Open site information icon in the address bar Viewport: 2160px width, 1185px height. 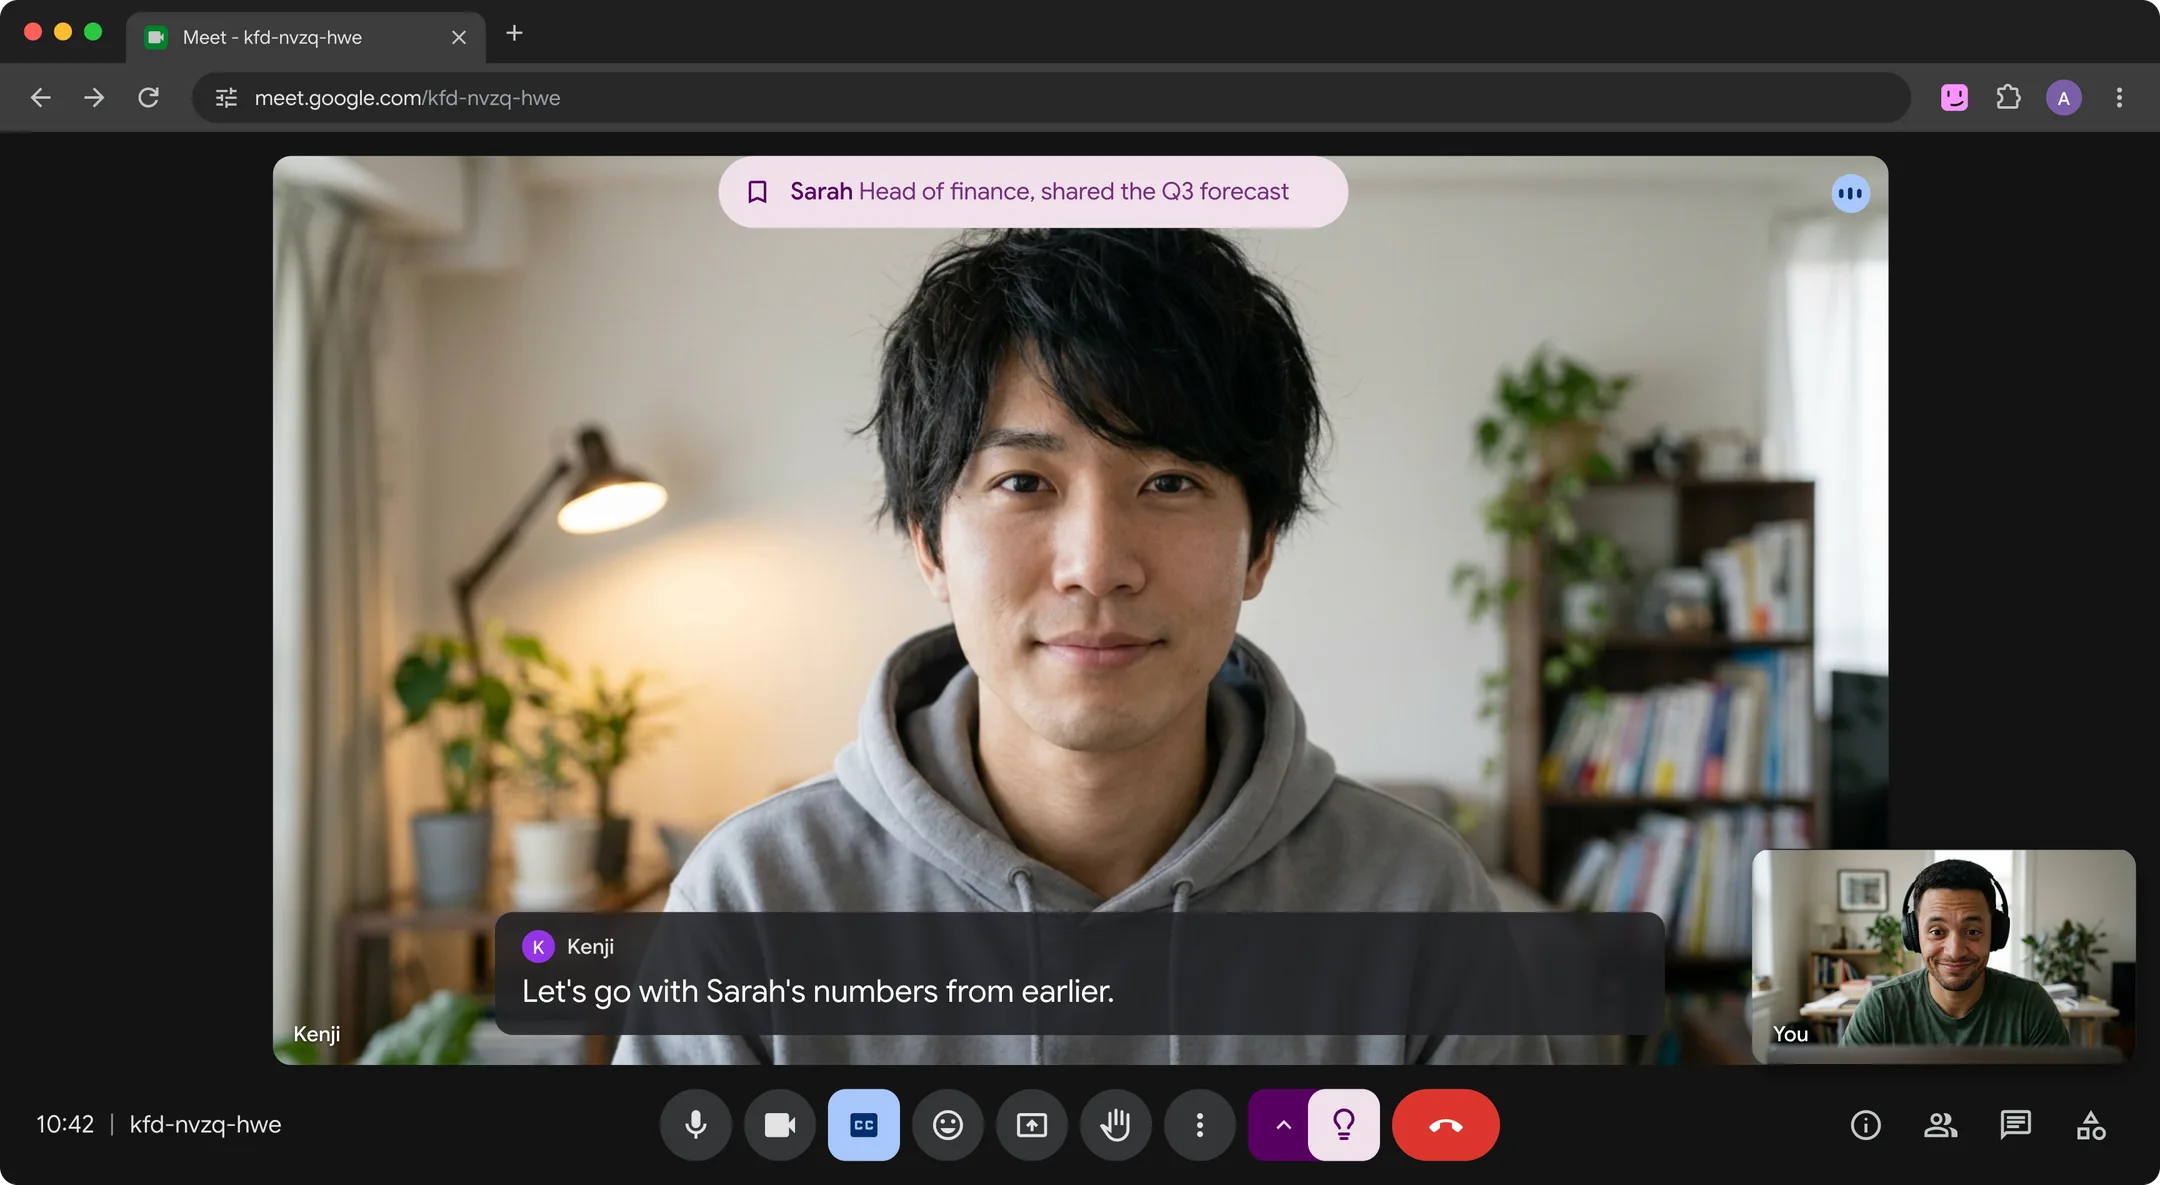point(227,98)
